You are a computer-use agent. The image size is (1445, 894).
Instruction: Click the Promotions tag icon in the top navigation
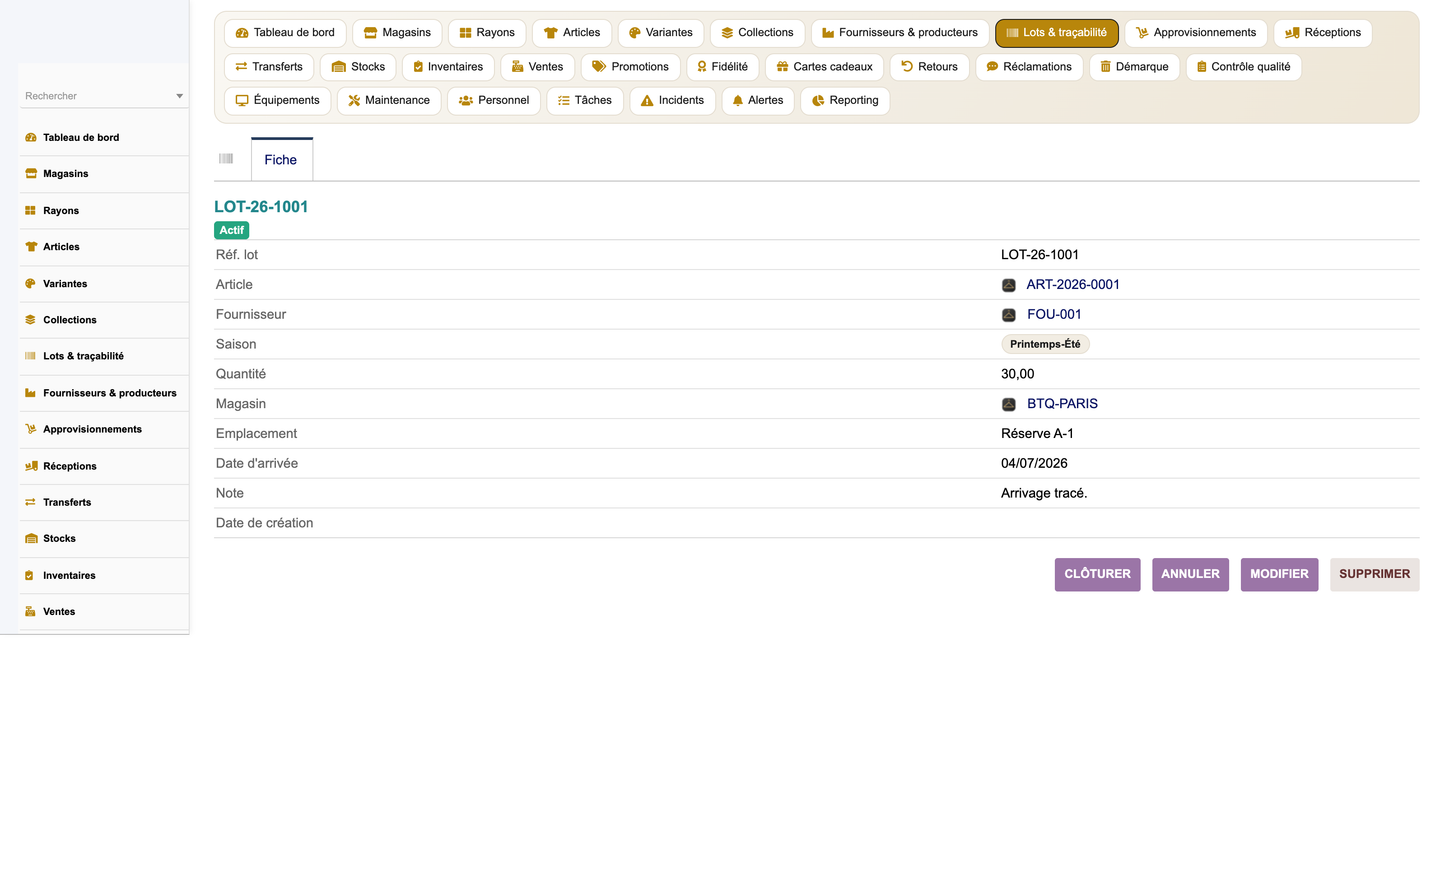tap(599, 67)
